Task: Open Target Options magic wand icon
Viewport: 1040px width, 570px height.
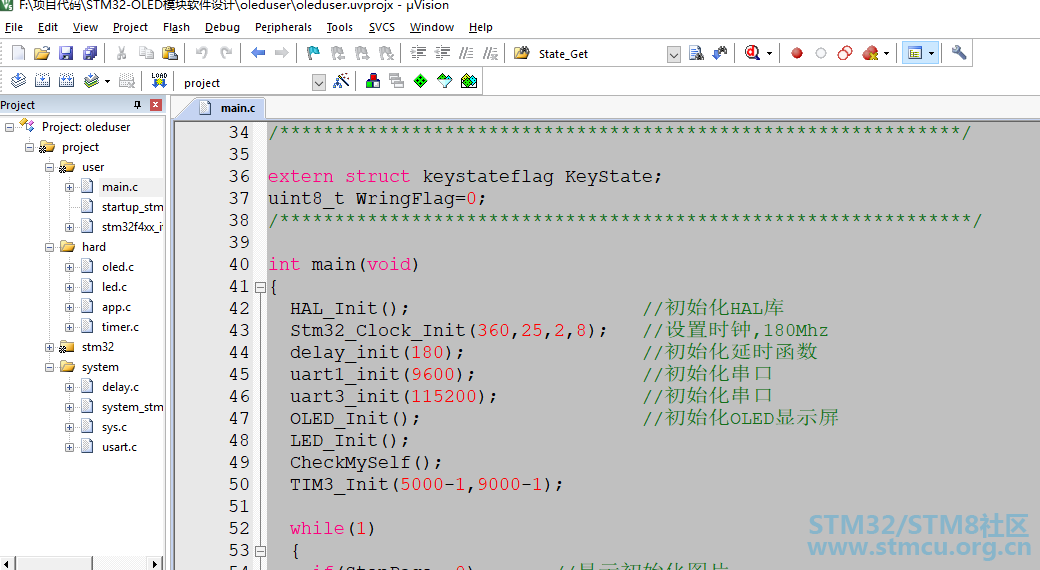Action: click(x=341, y=82)
